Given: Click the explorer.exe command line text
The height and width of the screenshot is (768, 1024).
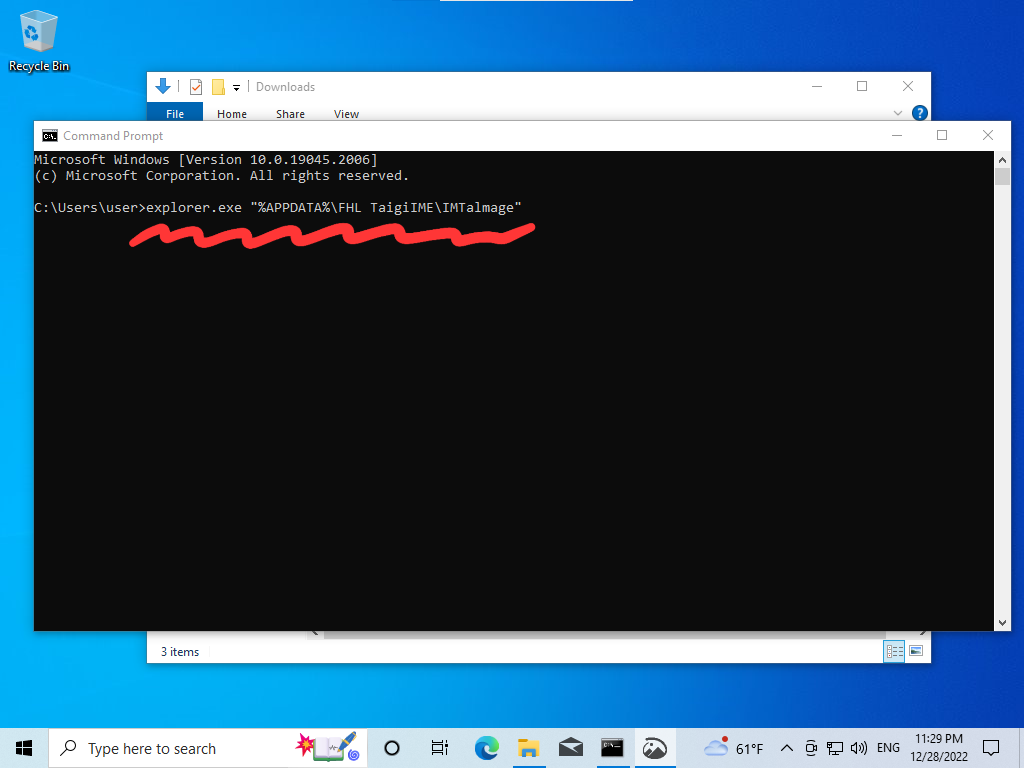Looking at the screenshot, I should (334, 208).
